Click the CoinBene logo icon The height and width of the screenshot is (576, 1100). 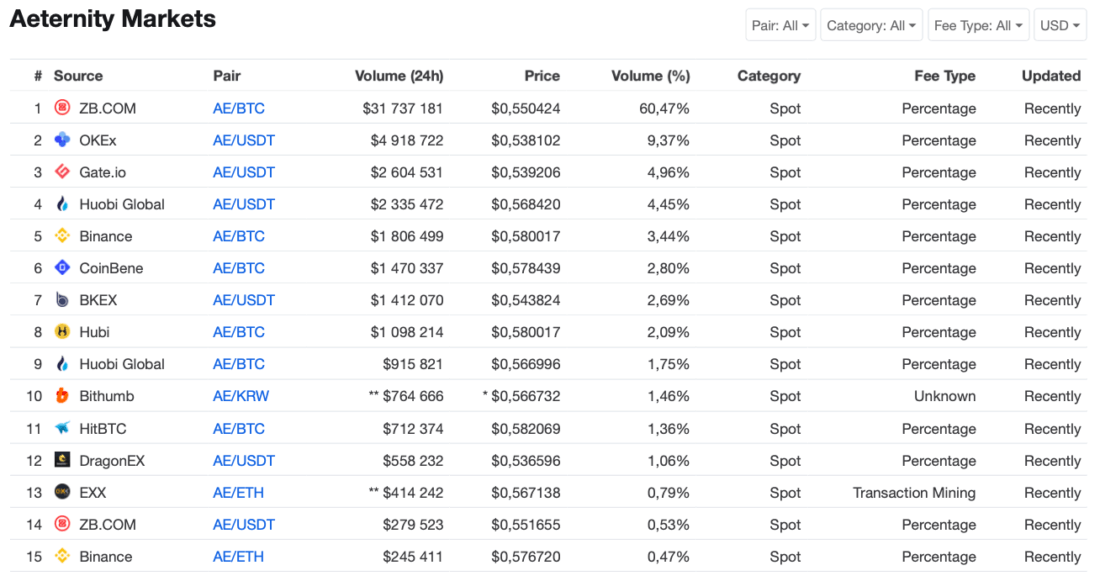click(x=62, y=268)
